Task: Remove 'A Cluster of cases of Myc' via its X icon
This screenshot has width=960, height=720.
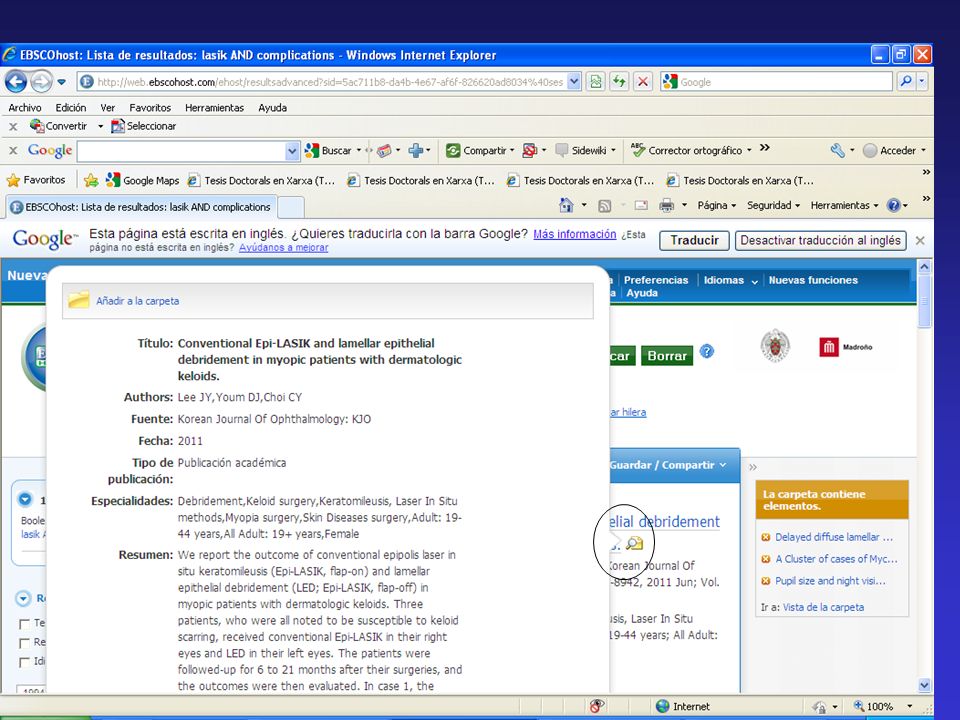Action: (x=765, y=559)
